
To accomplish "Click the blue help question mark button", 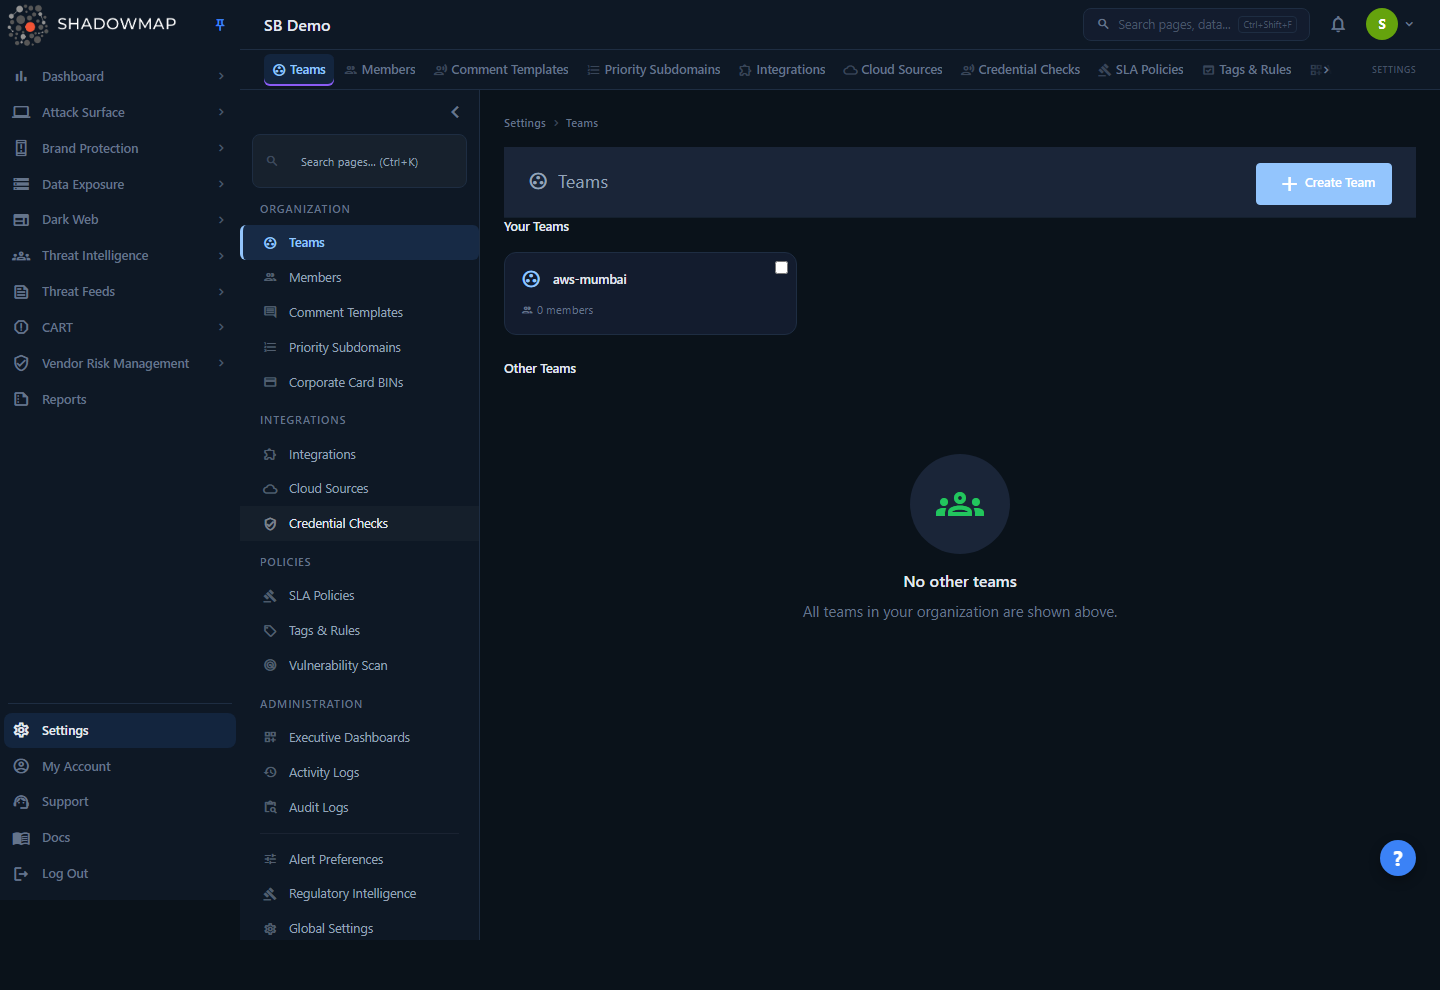I will click(1398, 858).
